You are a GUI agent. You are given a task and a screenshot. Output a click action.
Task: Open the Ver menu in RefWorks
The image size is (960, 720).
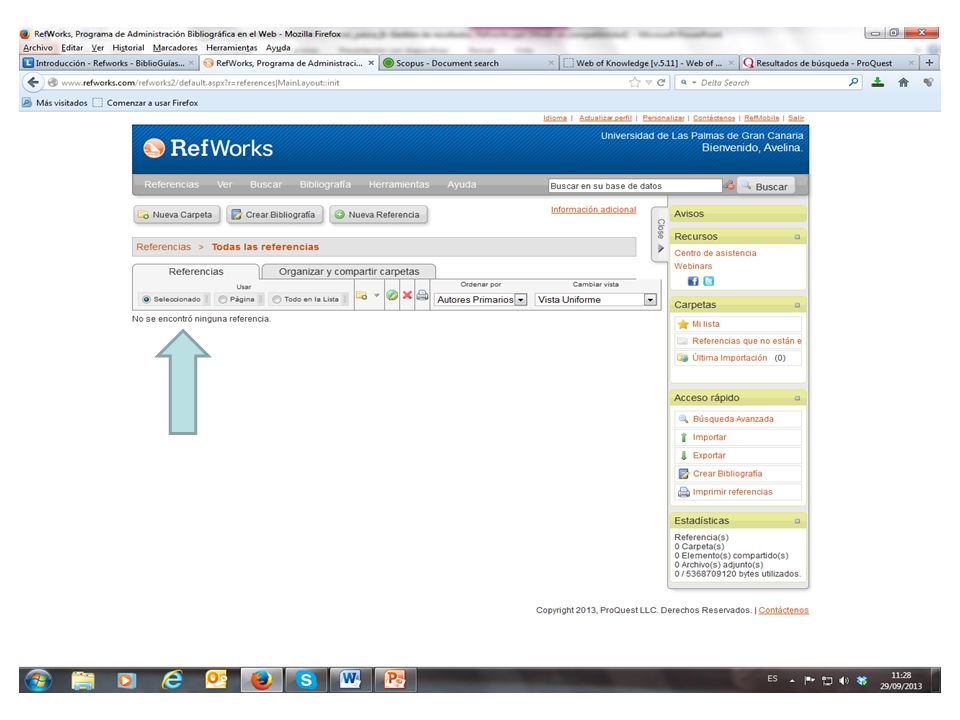tap(224, 184)
